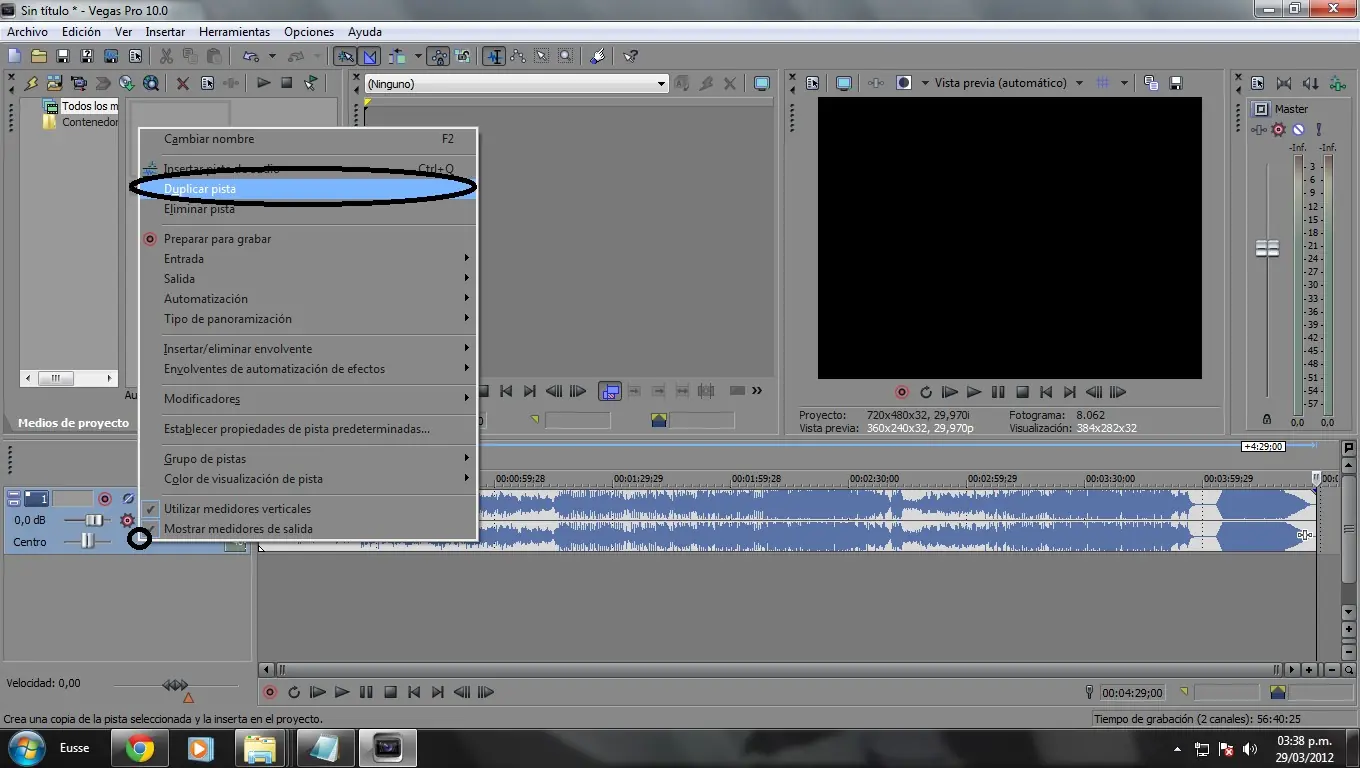Select 'Preparar para grabar' in context menu
Viewport: 1360px width, 768px height.
(x=307, y=239)
